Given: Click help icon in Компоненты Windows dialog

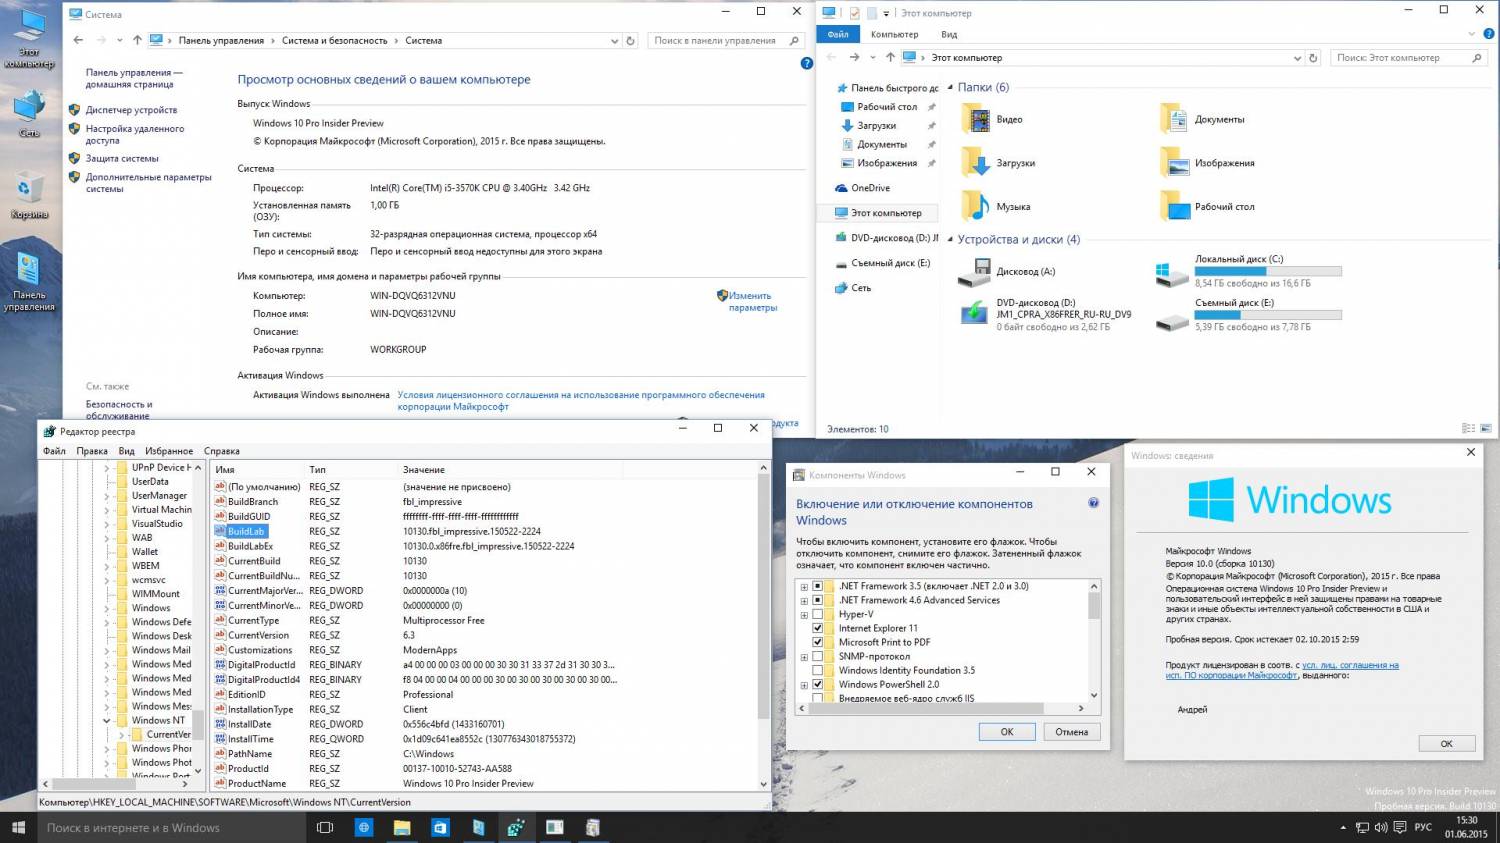Looking at the screenshot, I should coord(1093,503).
